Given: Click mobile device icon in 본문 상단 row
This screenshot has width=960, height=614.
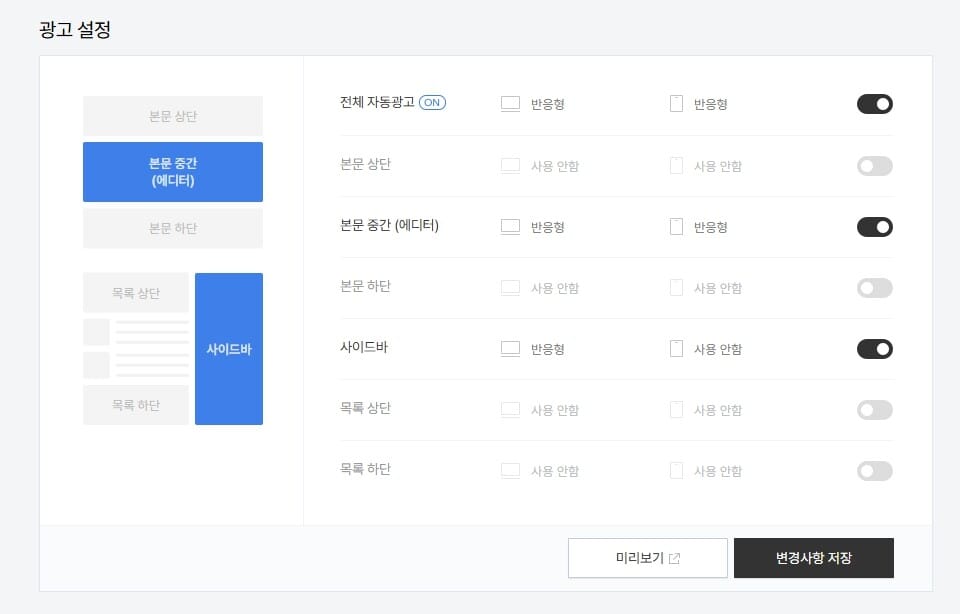Looking at the screenshot, I should [x=676, y=165].
